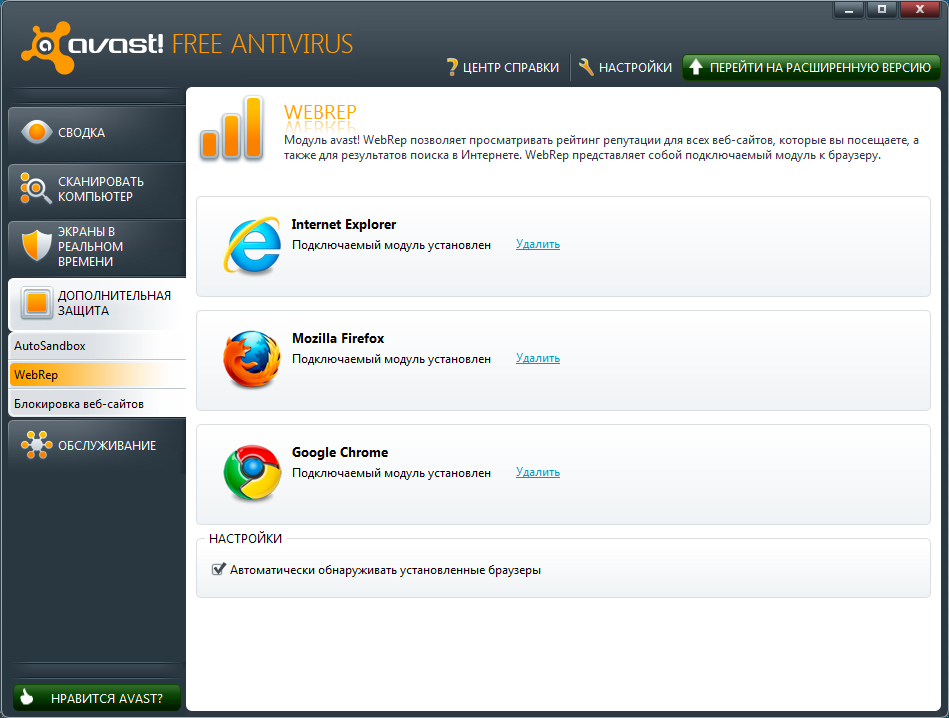Click Internet Explorer plugin installed status text
Viewport: 949px width, 718px height.
pos(392,245)
